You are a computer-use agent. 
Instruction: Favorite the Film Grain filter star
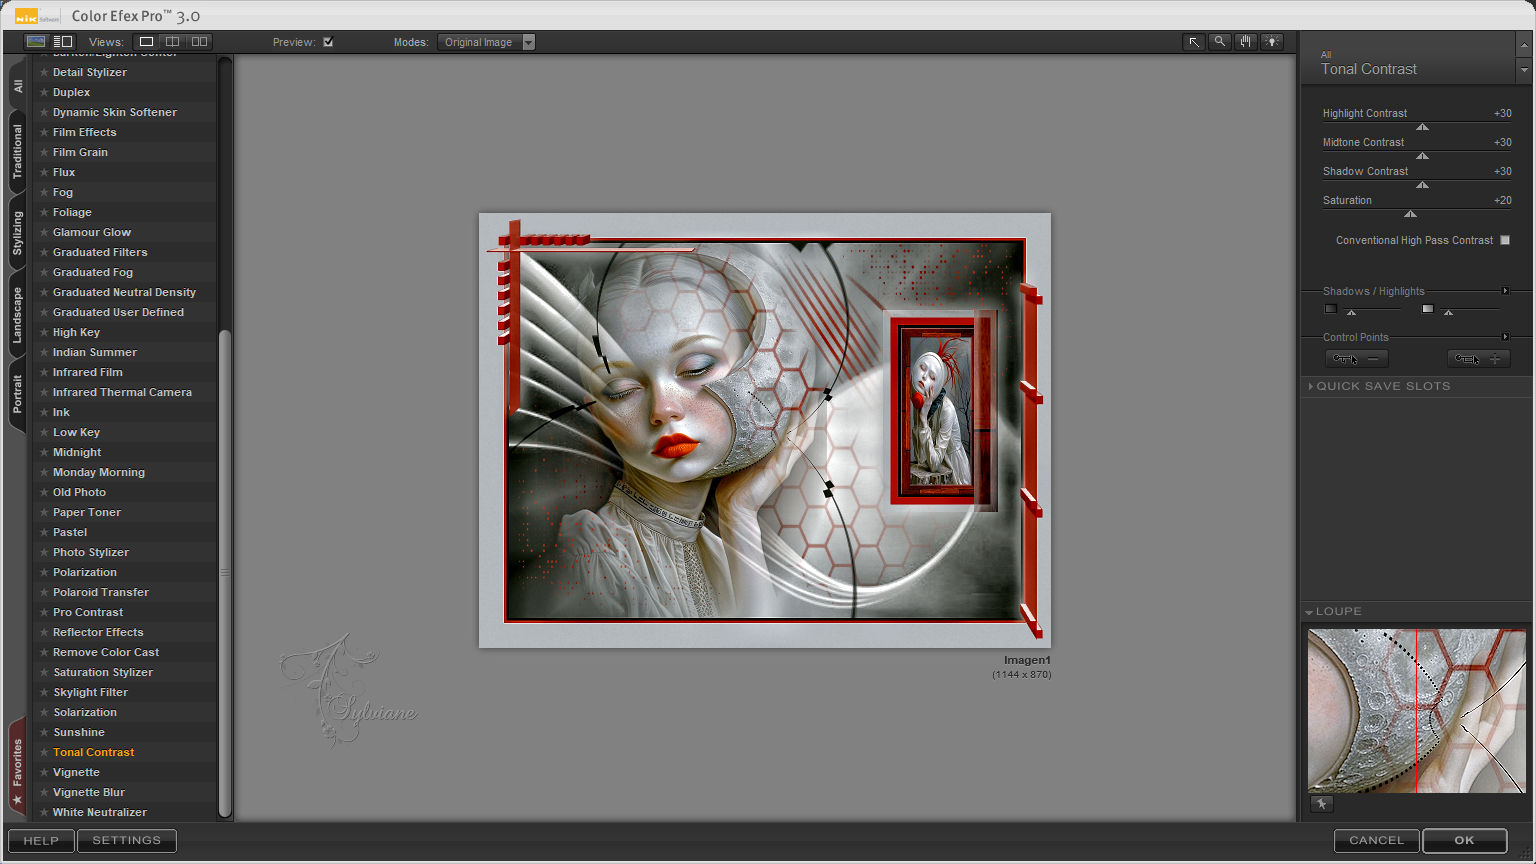(x=44, y=152)
